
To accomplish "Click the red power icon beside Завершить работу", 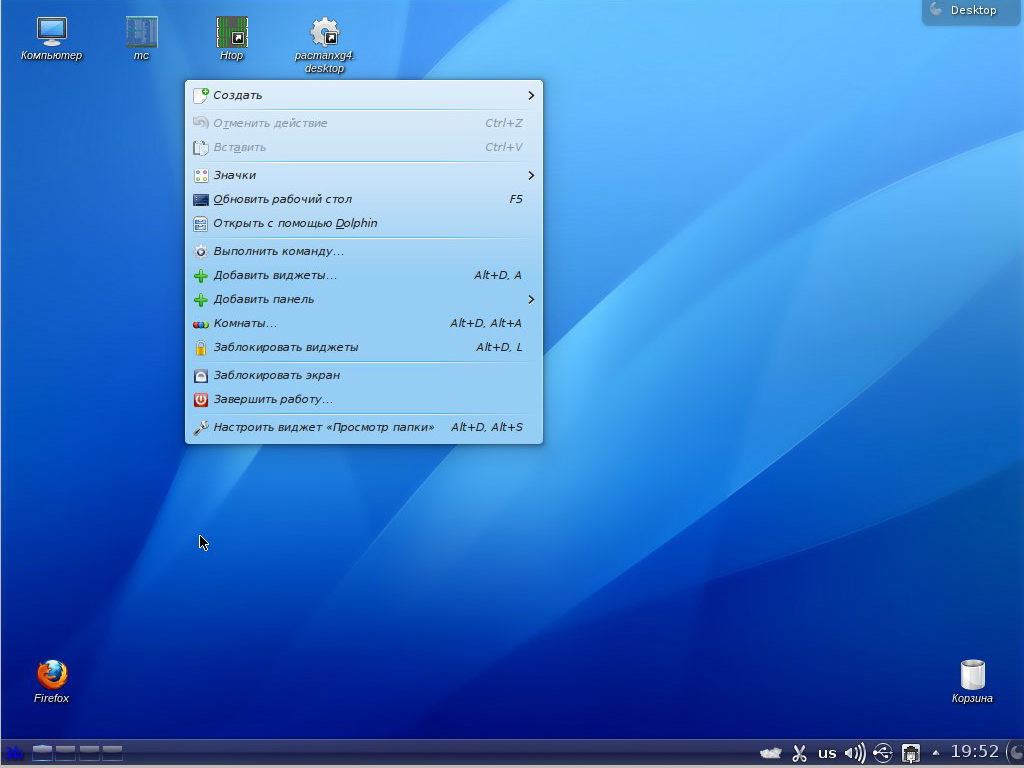I will 201,400.
